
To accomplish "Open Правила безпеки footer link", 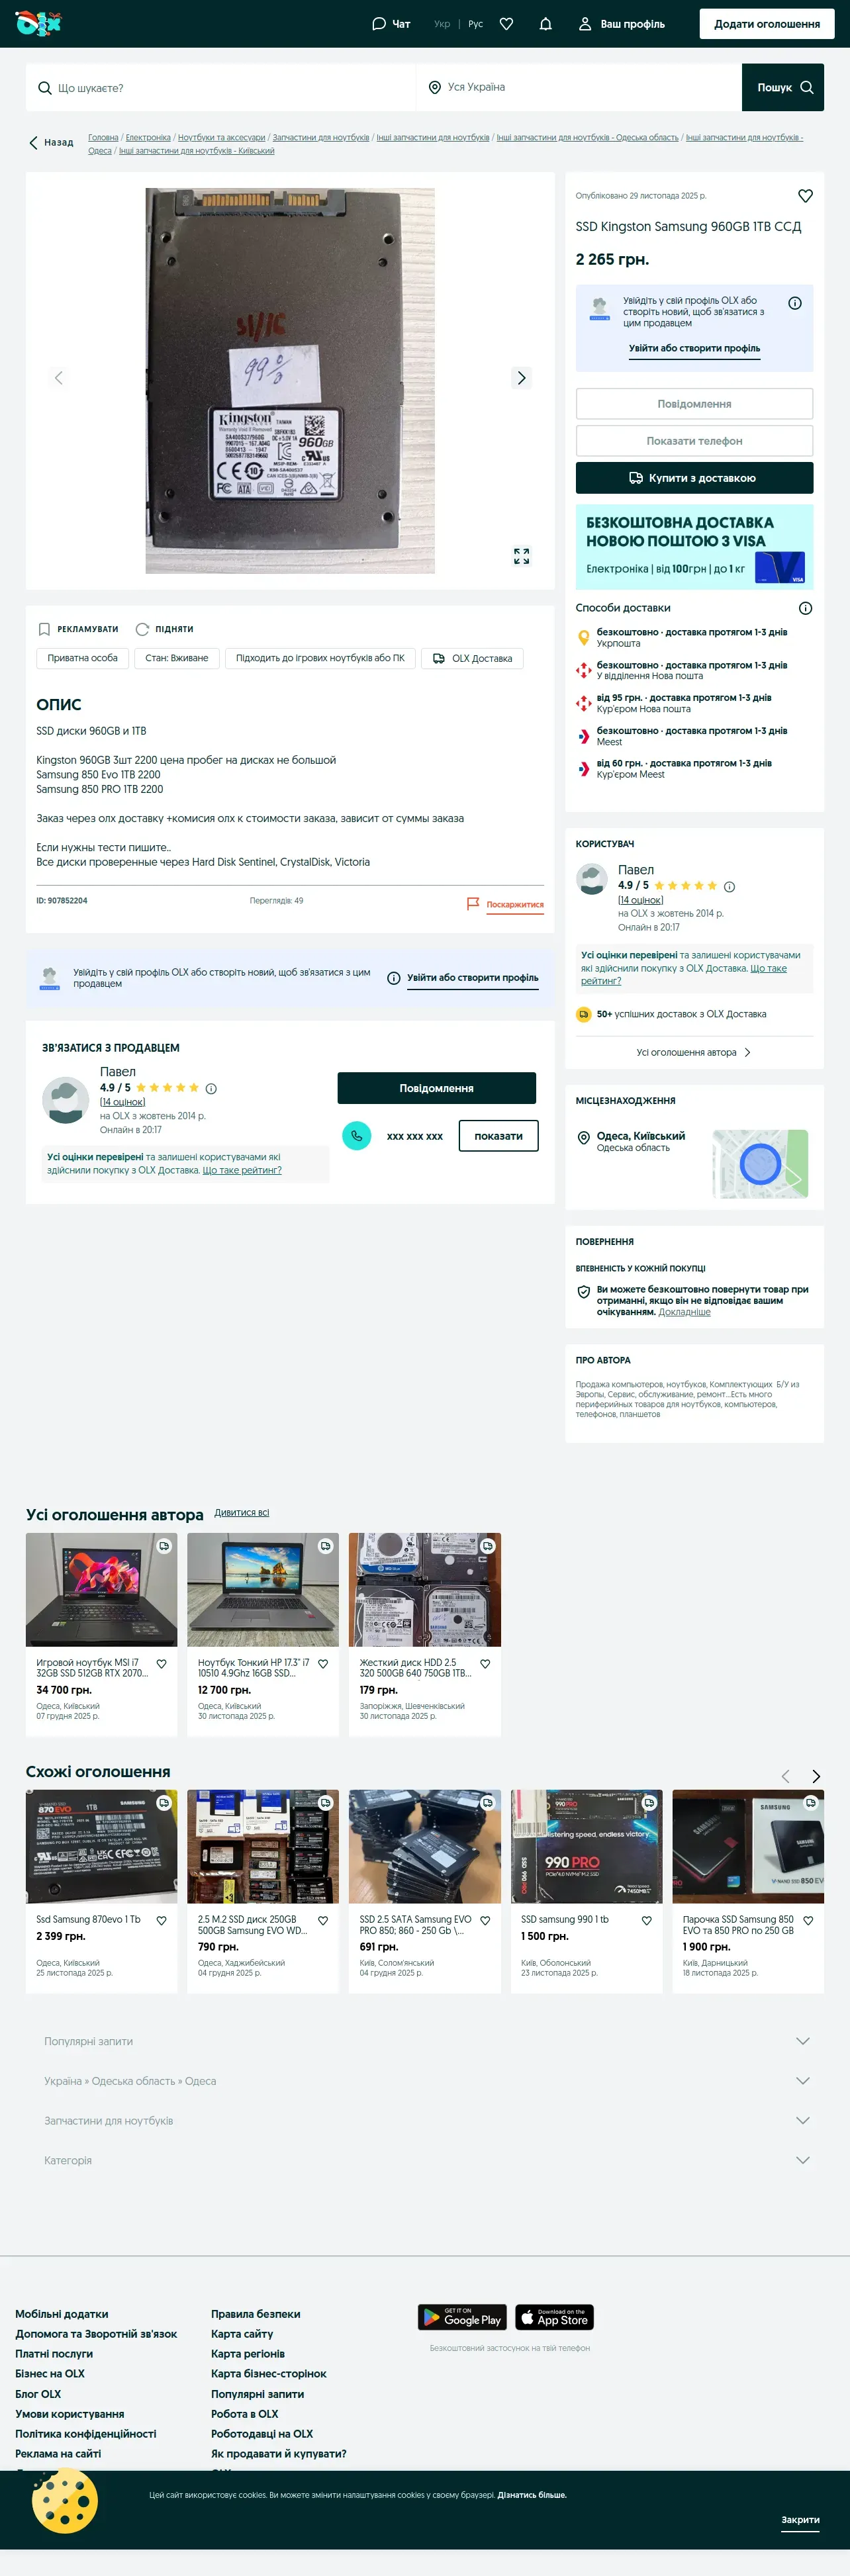I will [x=255, y=2314].
